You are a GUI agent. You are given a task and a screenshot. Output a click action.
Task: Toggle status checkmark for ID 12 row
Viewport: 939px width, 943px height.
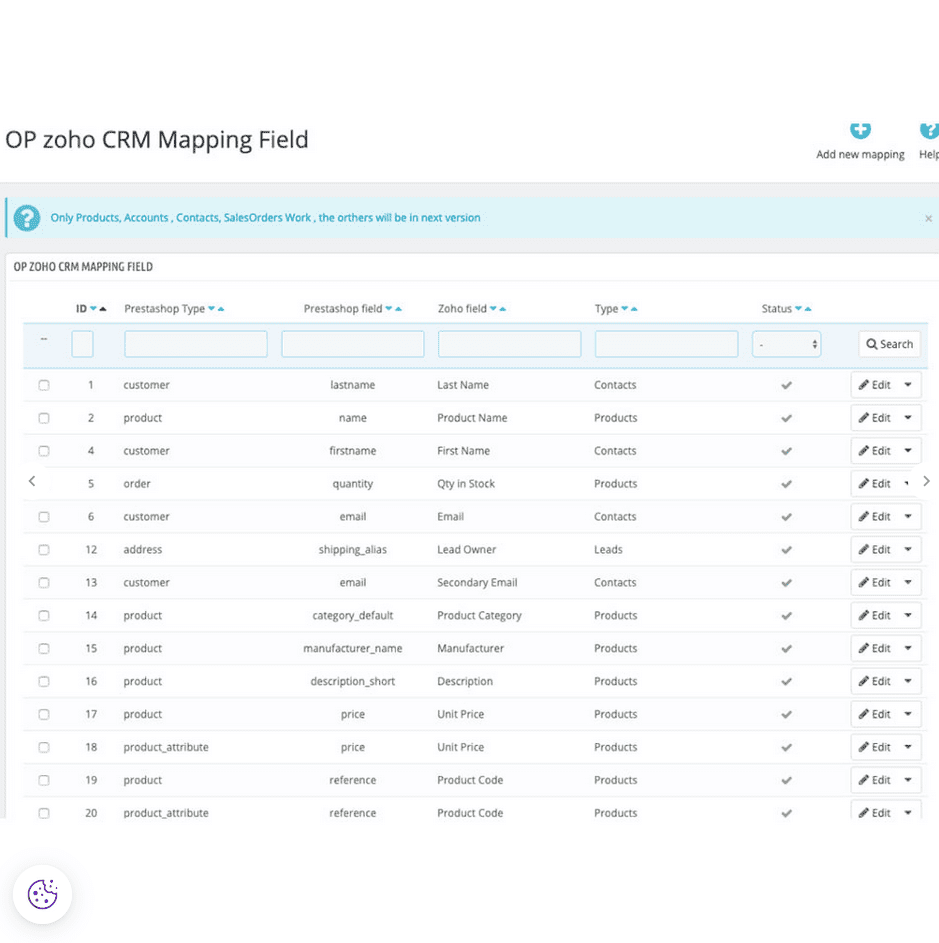point(786,550)
